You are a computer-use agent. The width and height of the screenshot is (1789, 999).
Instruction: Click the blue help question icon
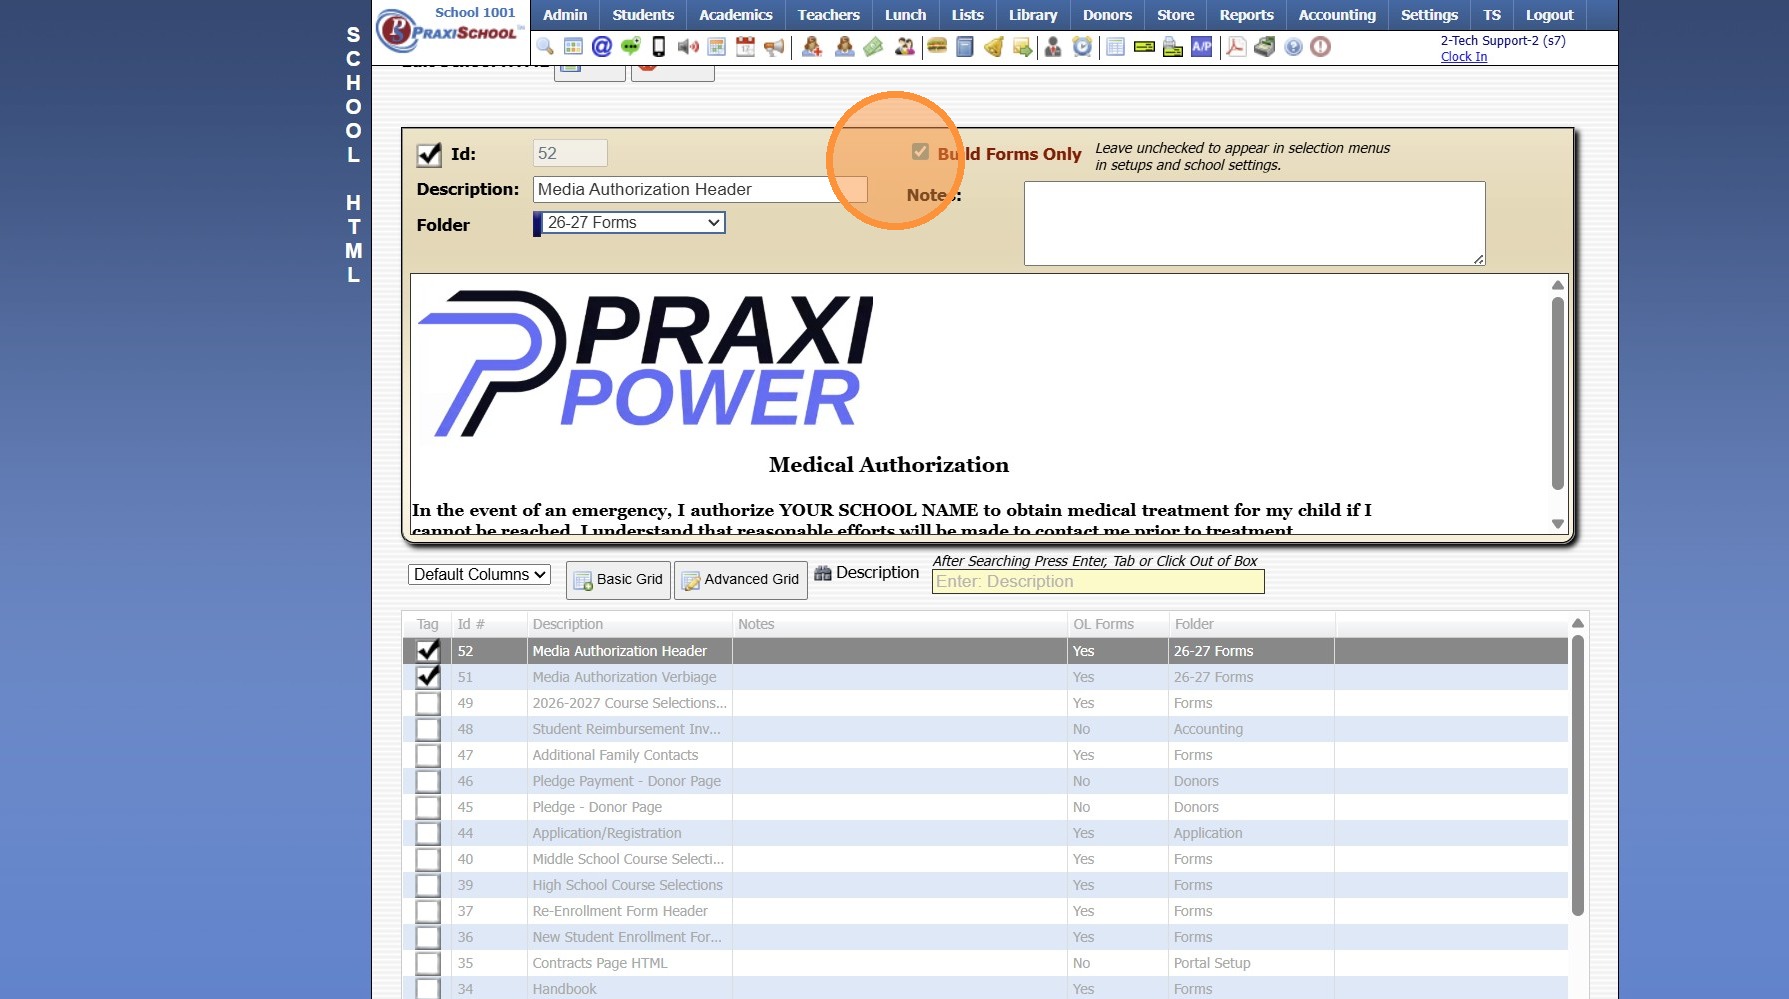pos(1294,47)
